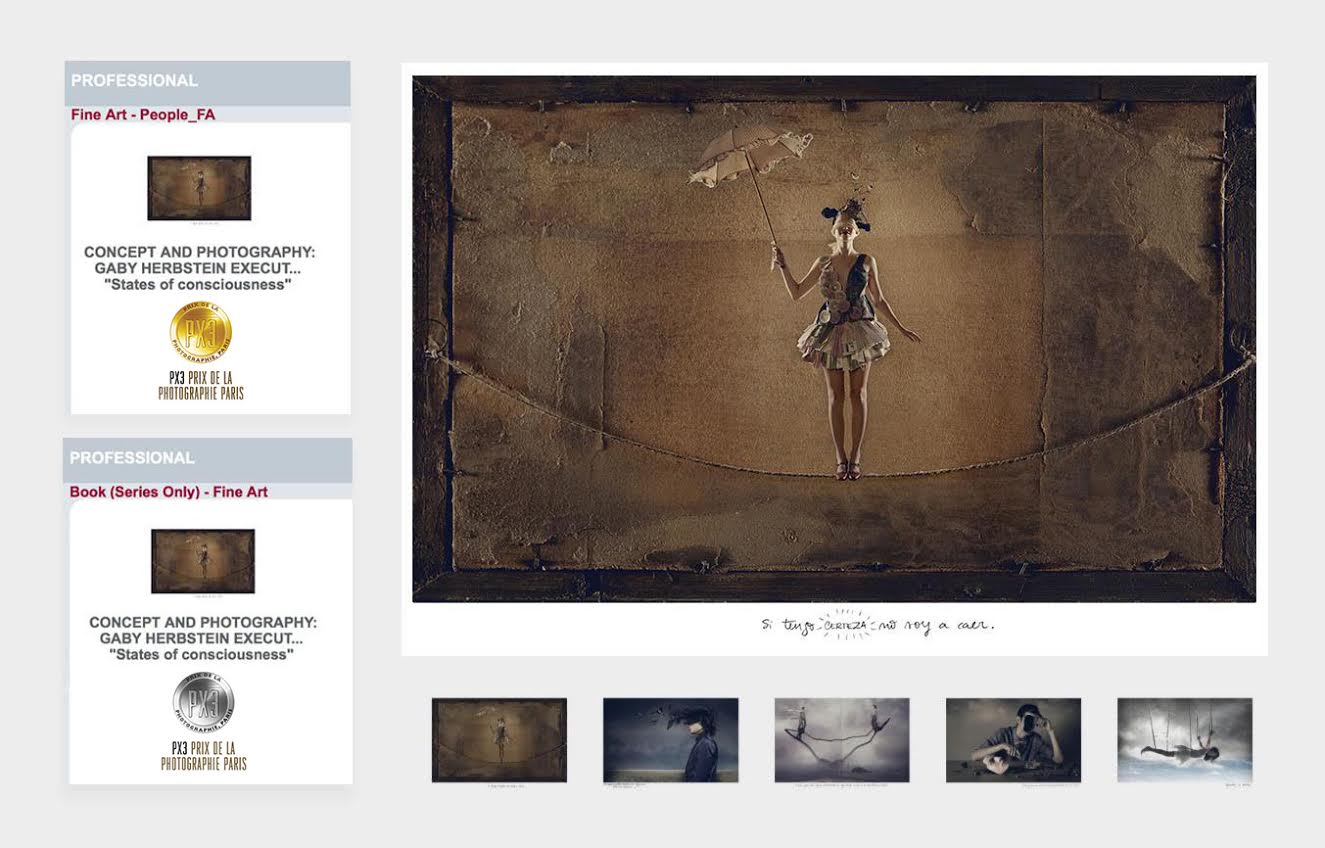Select the thumbnail of person floating in clouds
Viewport: 1325px width, 848px height.
pyautogui.click(x=1184, y=740)
